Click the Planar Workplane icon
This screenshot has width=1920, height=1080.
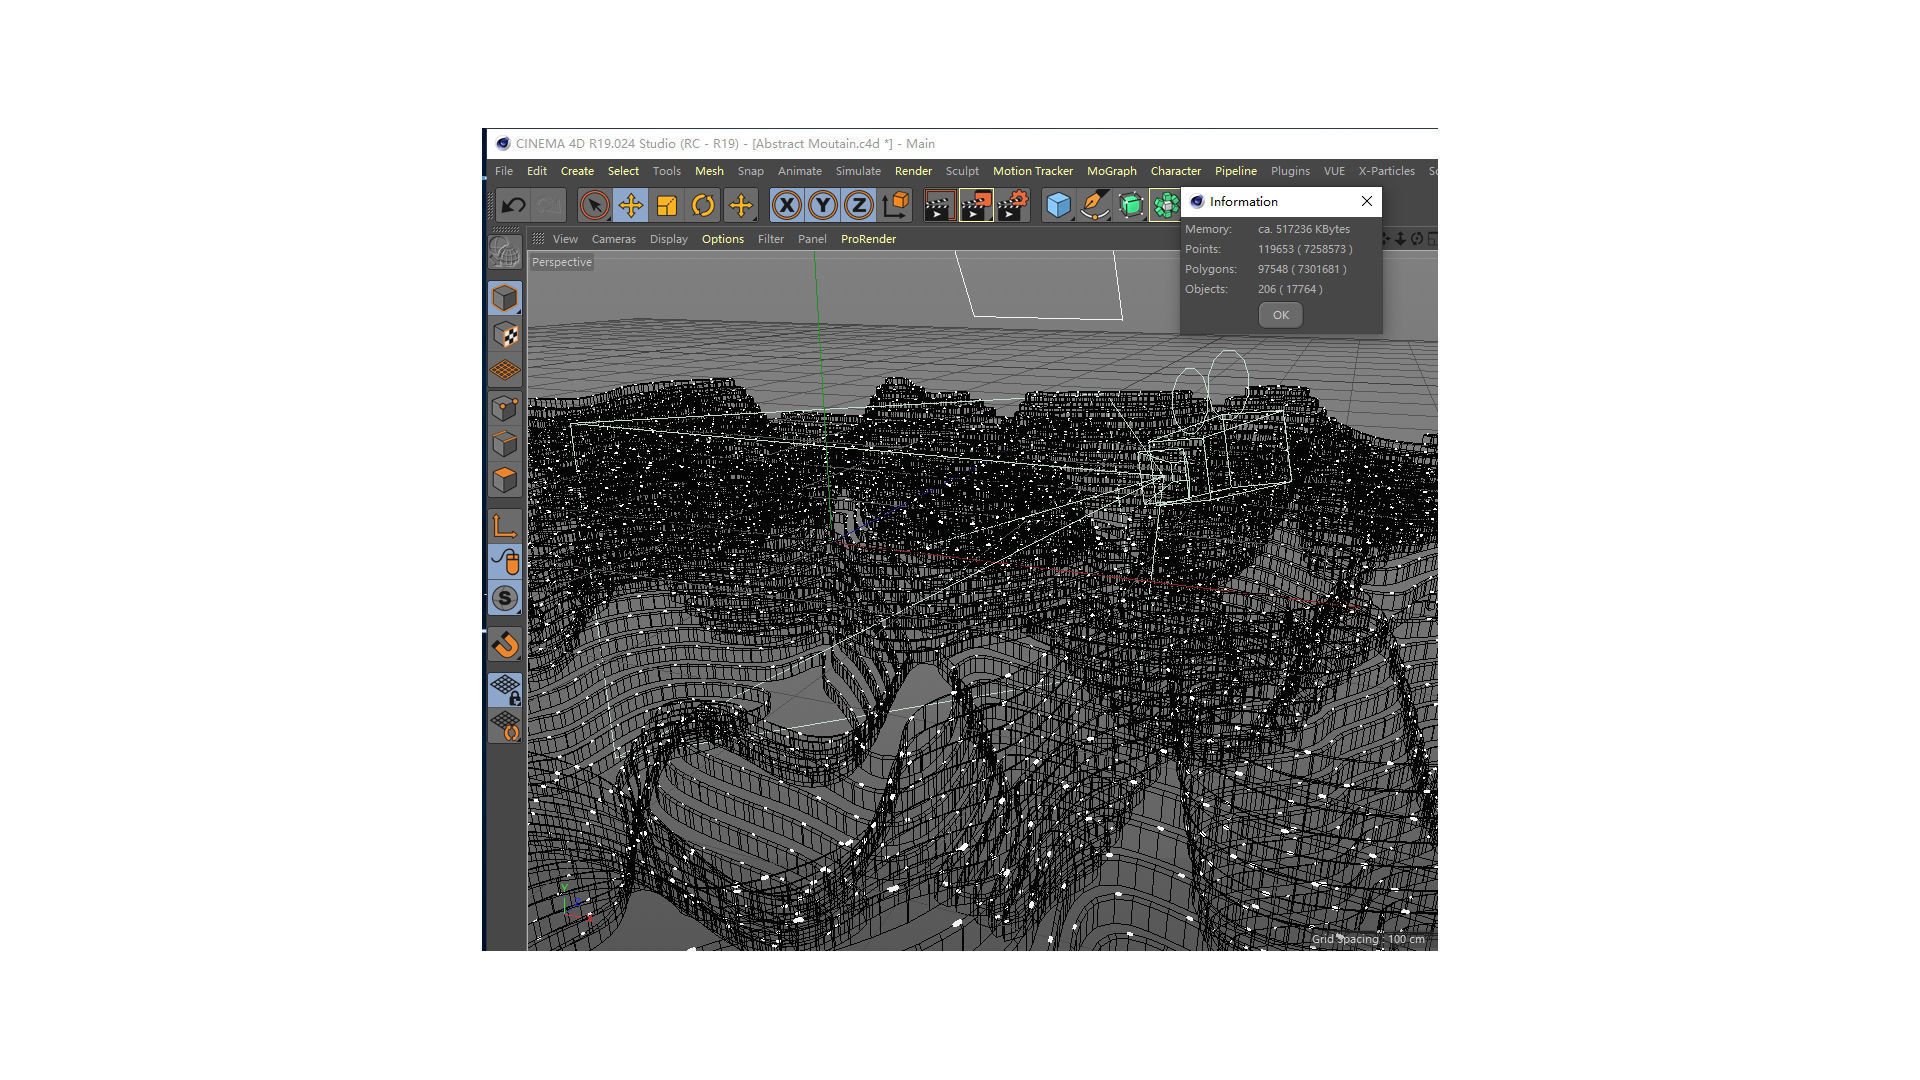click(x=505, y=726)
